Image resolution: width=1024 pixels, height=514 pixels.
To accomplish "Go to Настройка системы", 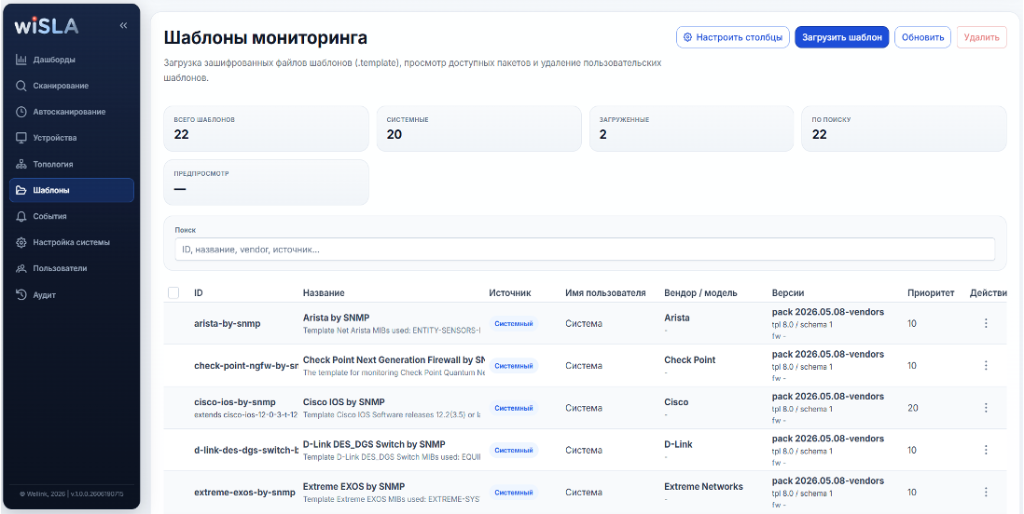I will [x=72, y=242].
